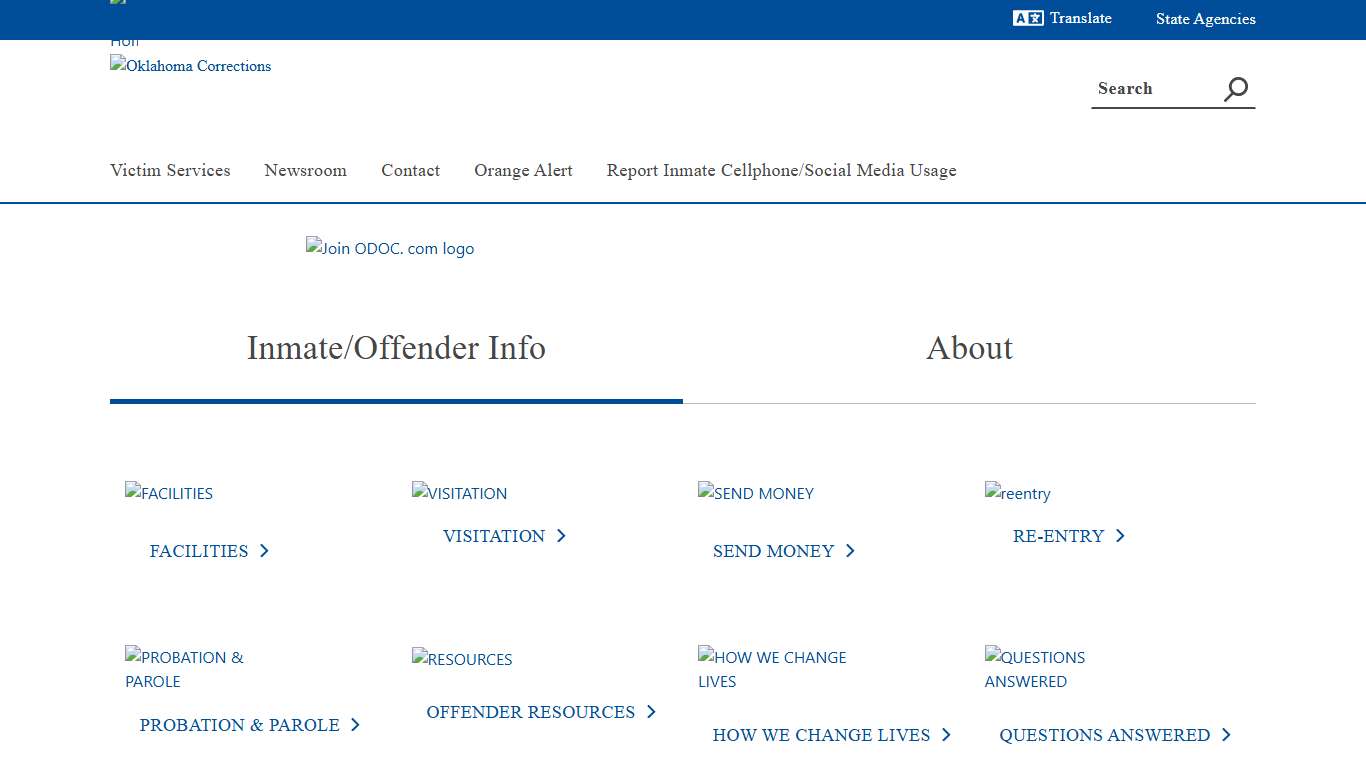Click the VISITATION image icon
This screenshot has height=768, width=1366.
point(459,493)
